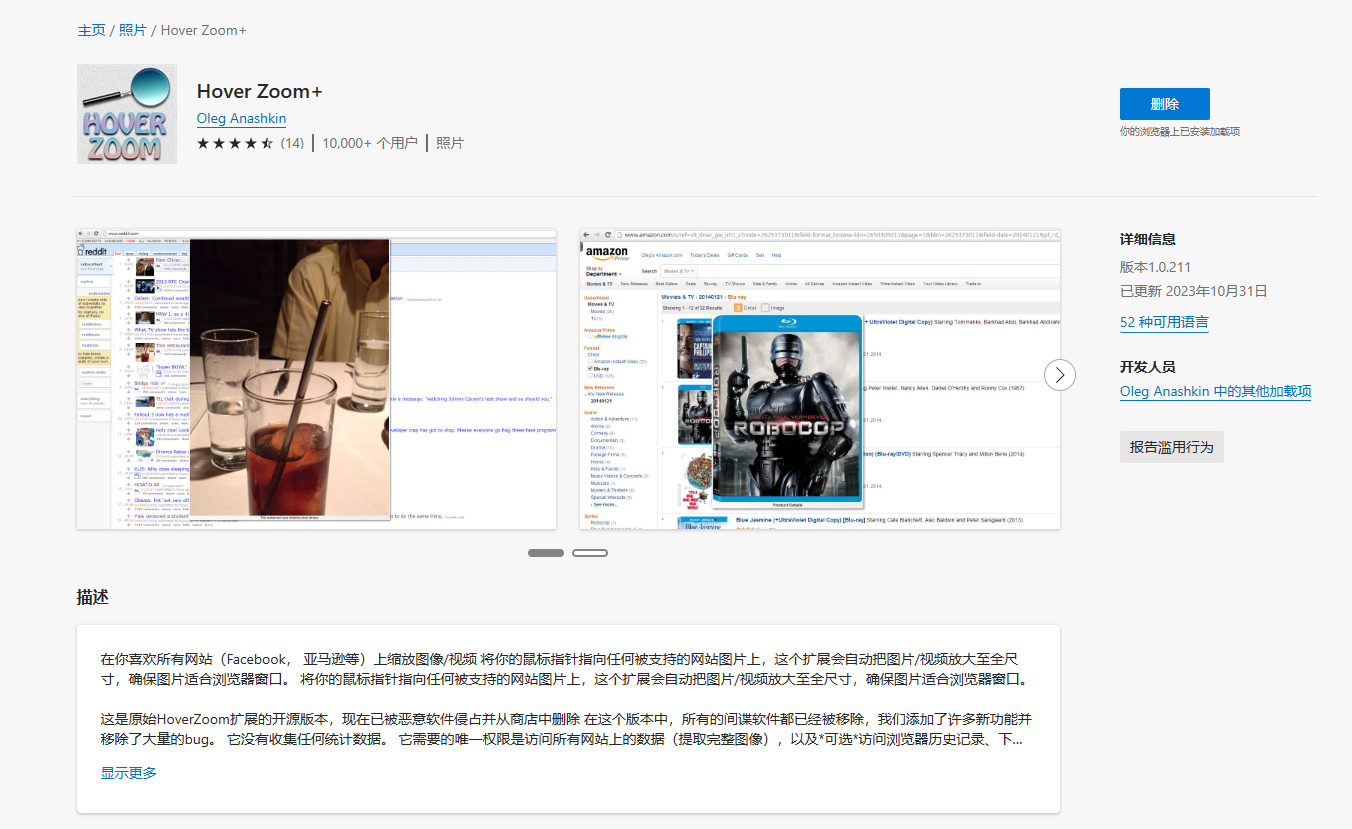Click the 版本1.0.211 text
This screenshot has width=1352, height=829.
(x=1155, y=267)
